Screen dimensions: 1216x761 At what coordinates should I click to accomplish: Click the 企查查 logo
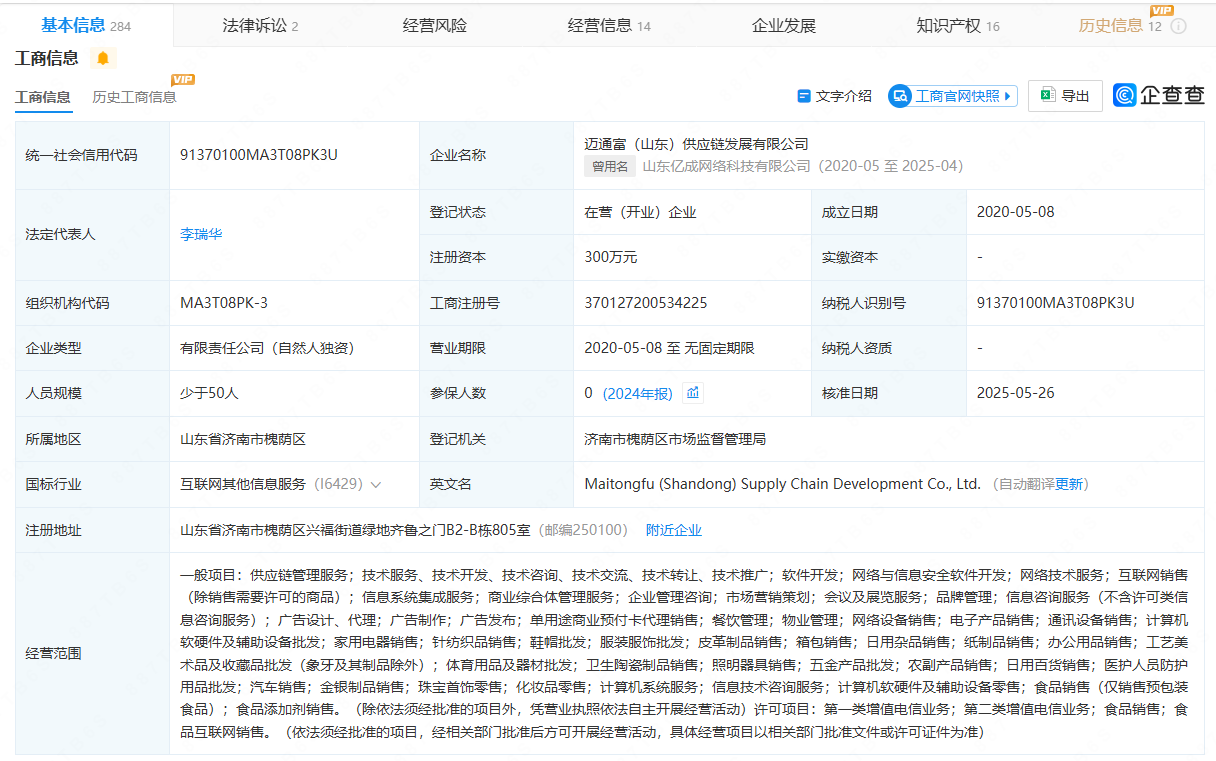coord(1159,95)
